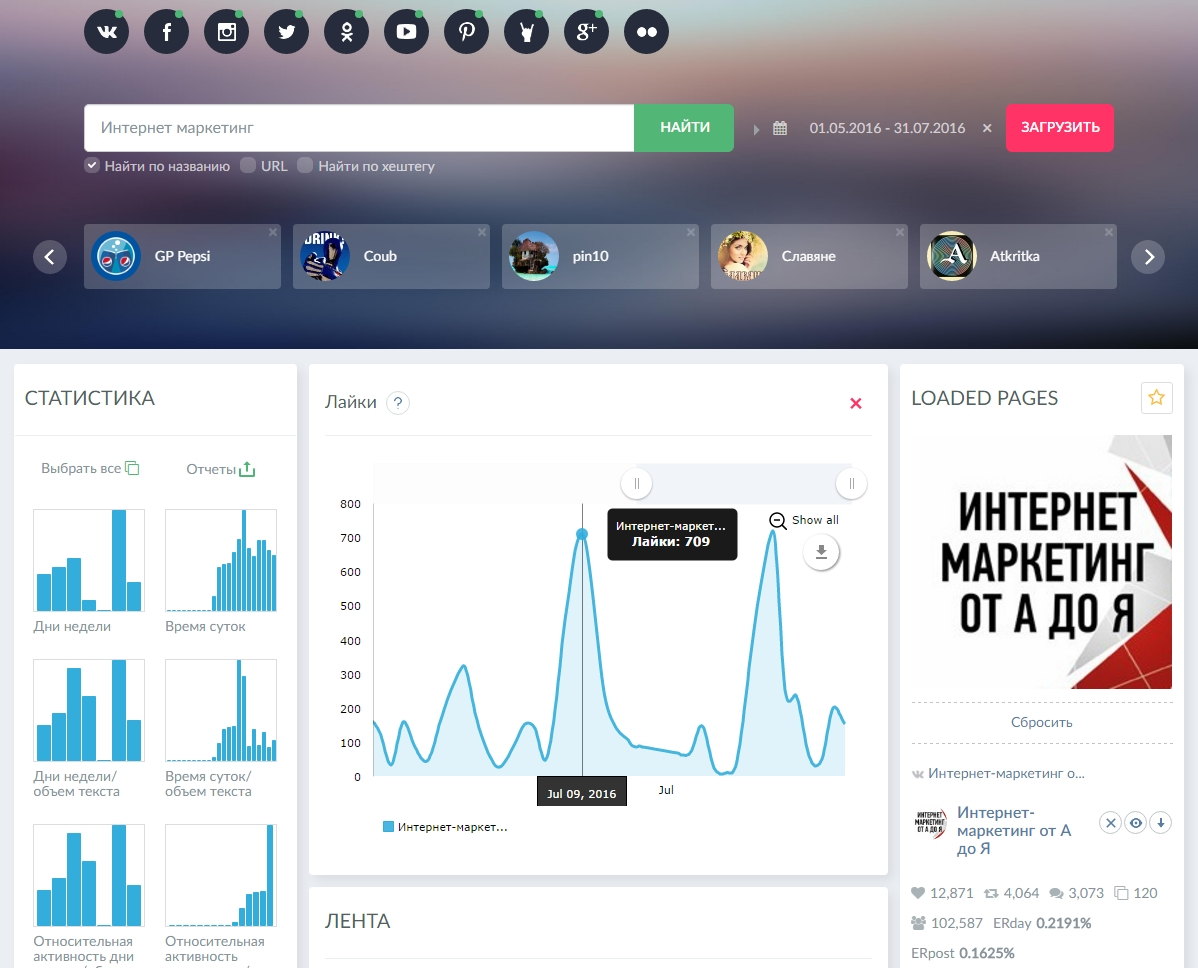Remove the Atkritka card with its x
Screen dimensions: 1198x968
point(1109,232)
